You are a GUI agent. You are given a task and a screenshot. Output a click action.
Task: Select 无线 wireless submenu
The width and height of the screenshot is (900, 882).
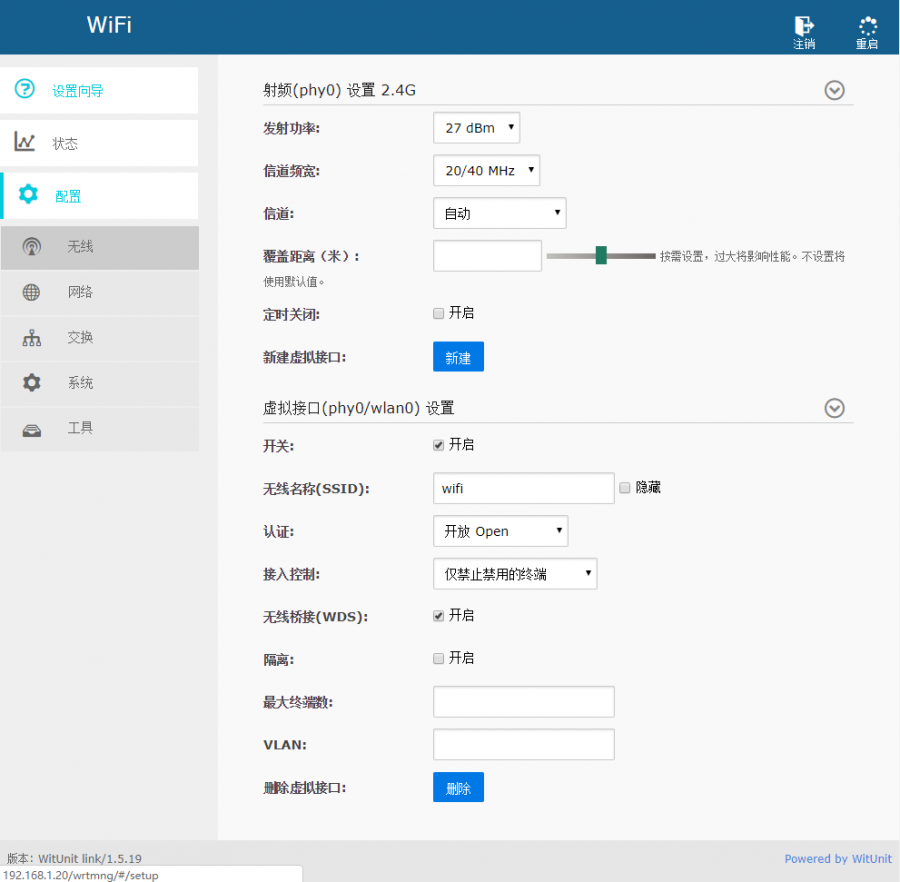click(x=100, y=248)
